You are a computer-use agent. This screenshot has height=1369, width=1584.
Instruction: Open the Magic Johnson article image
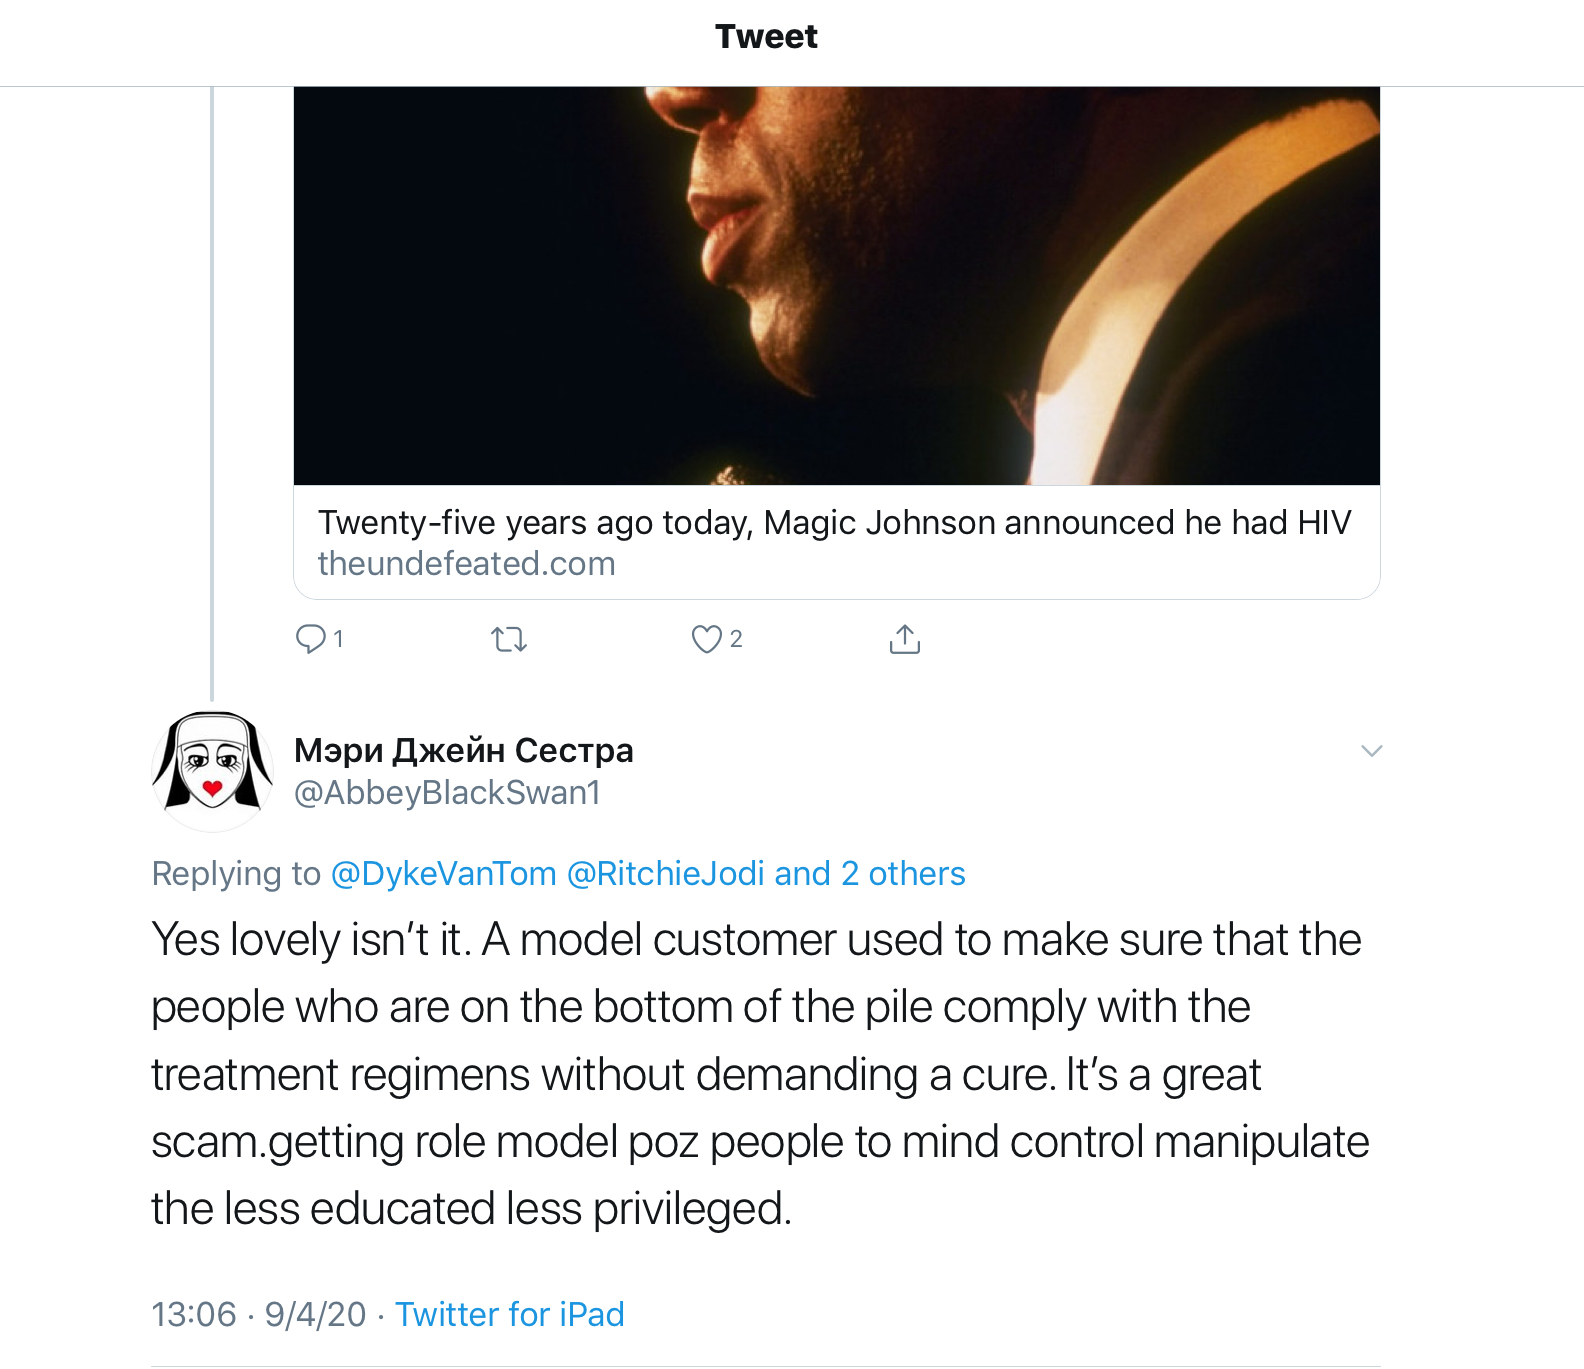click(836, 285)
